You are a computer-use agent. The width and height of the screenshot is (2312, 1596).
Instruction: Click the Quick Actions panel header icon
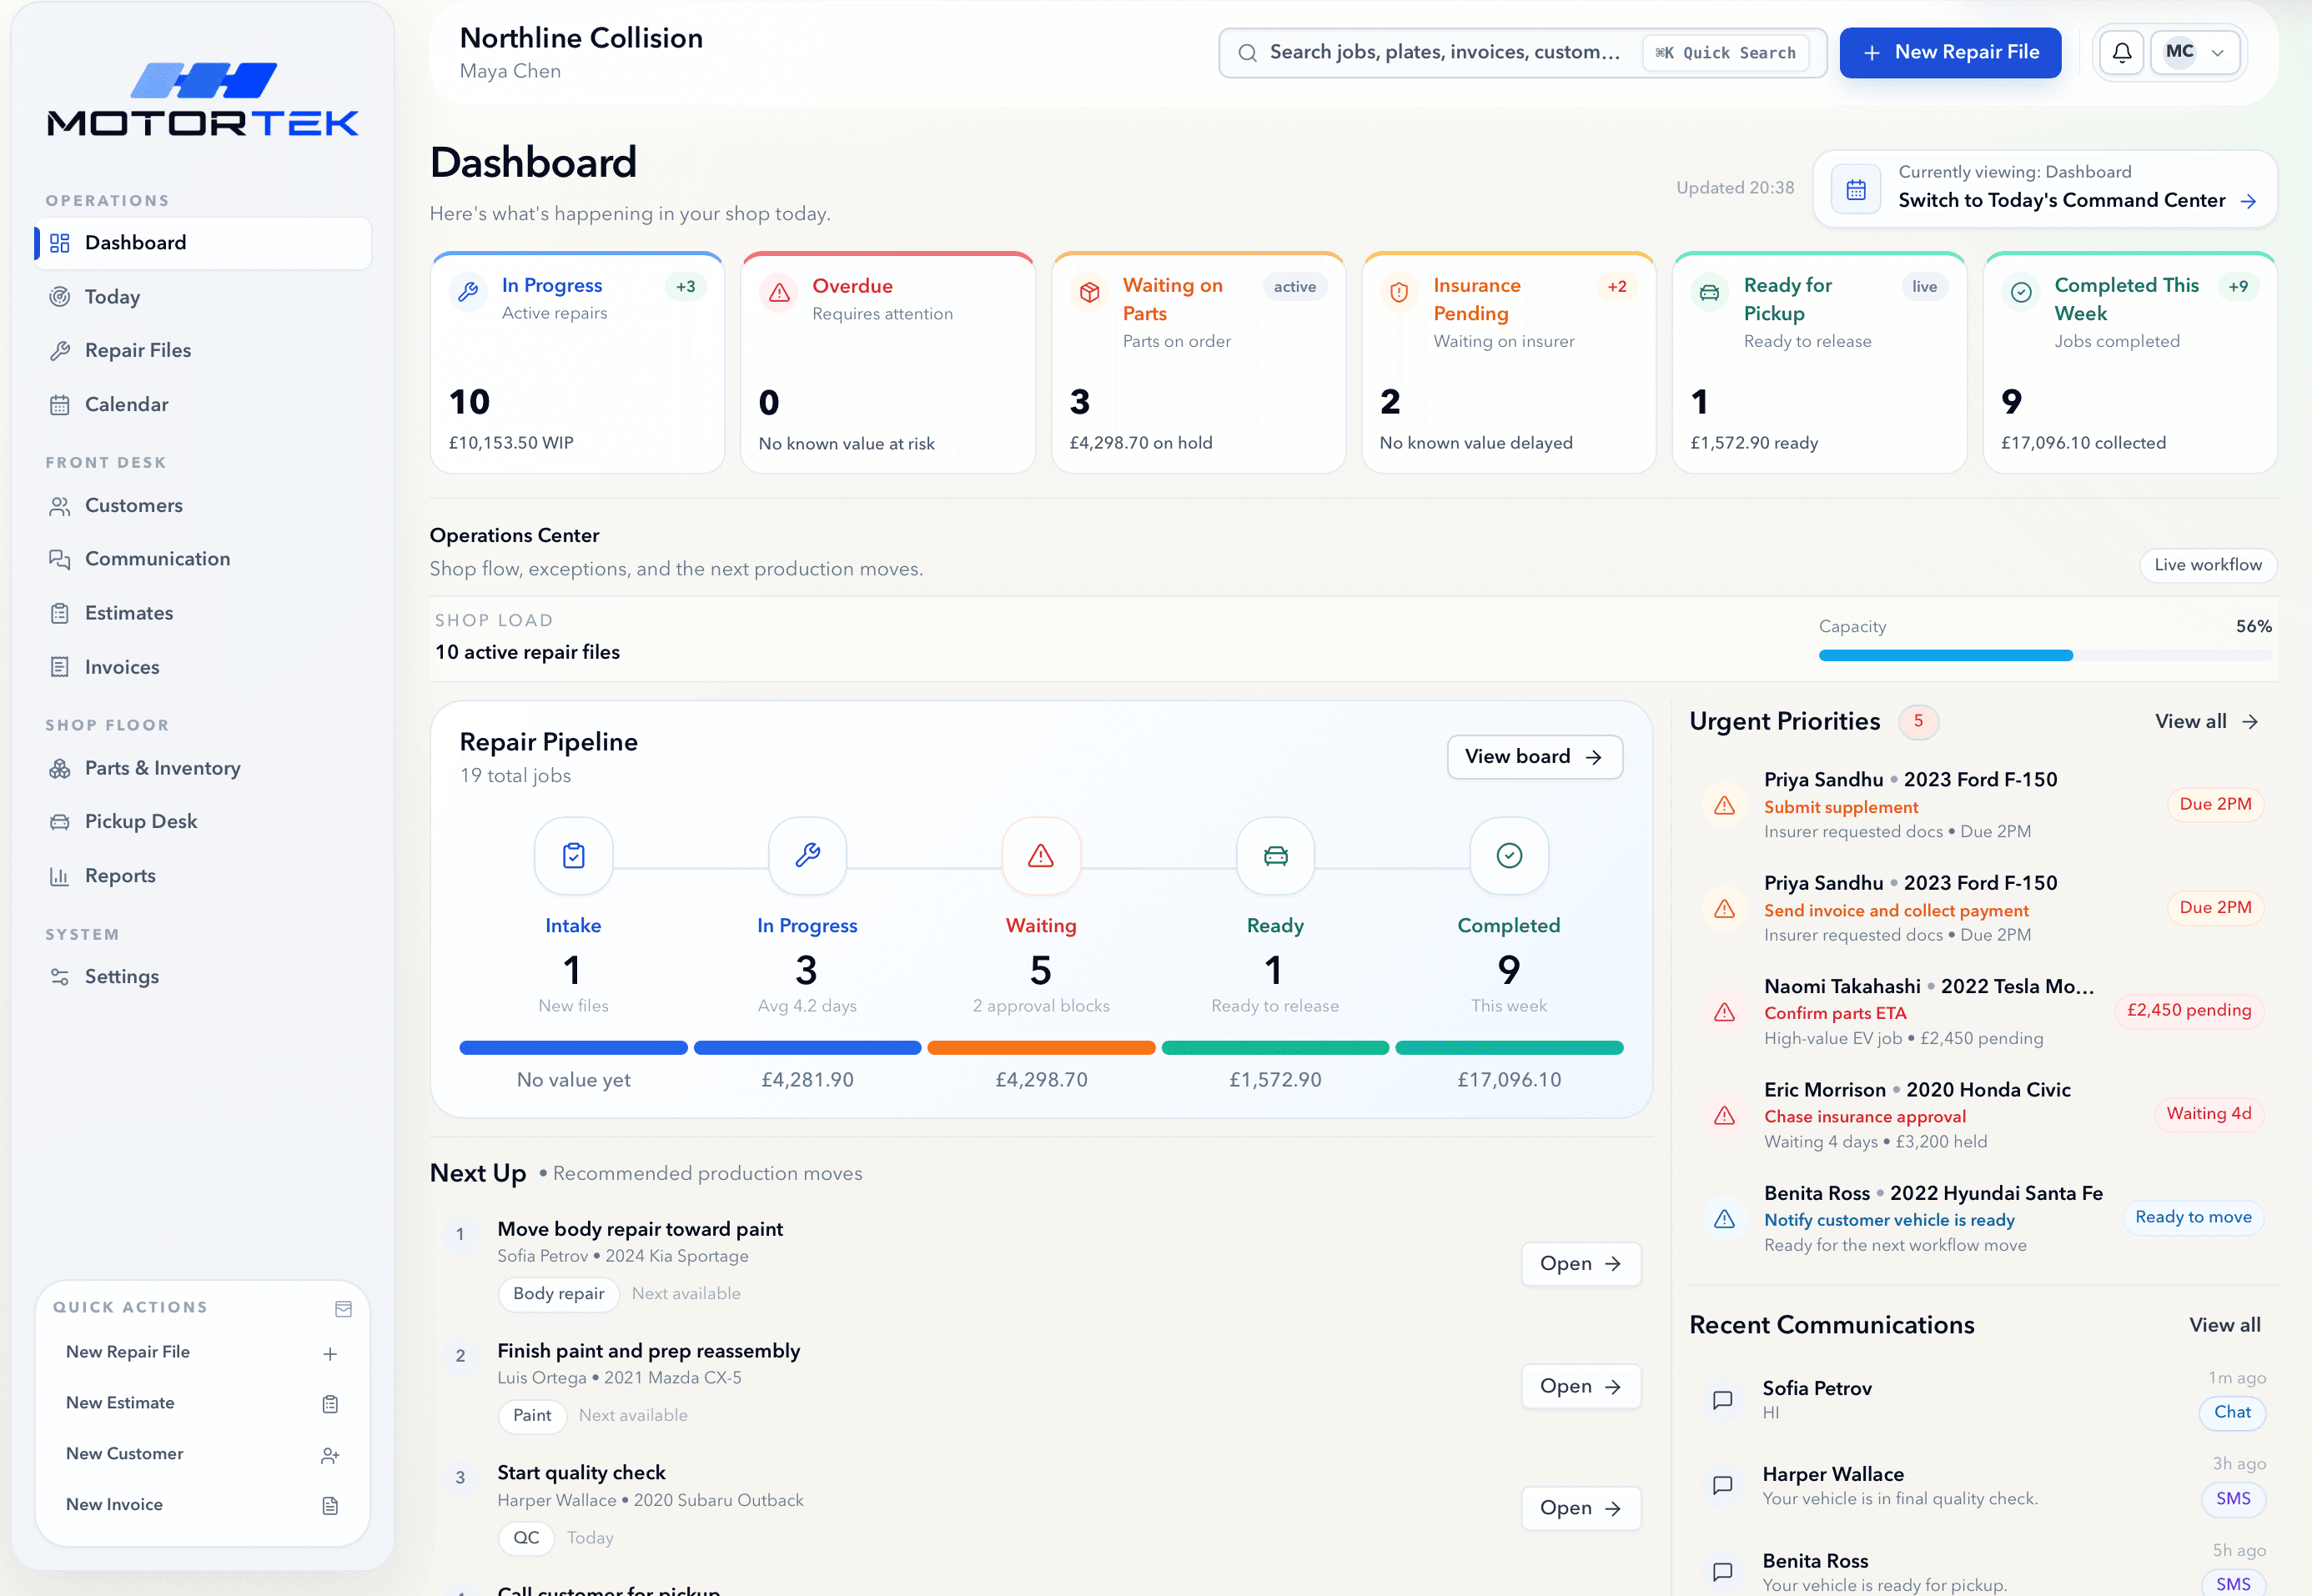[x=343, y=1309]
